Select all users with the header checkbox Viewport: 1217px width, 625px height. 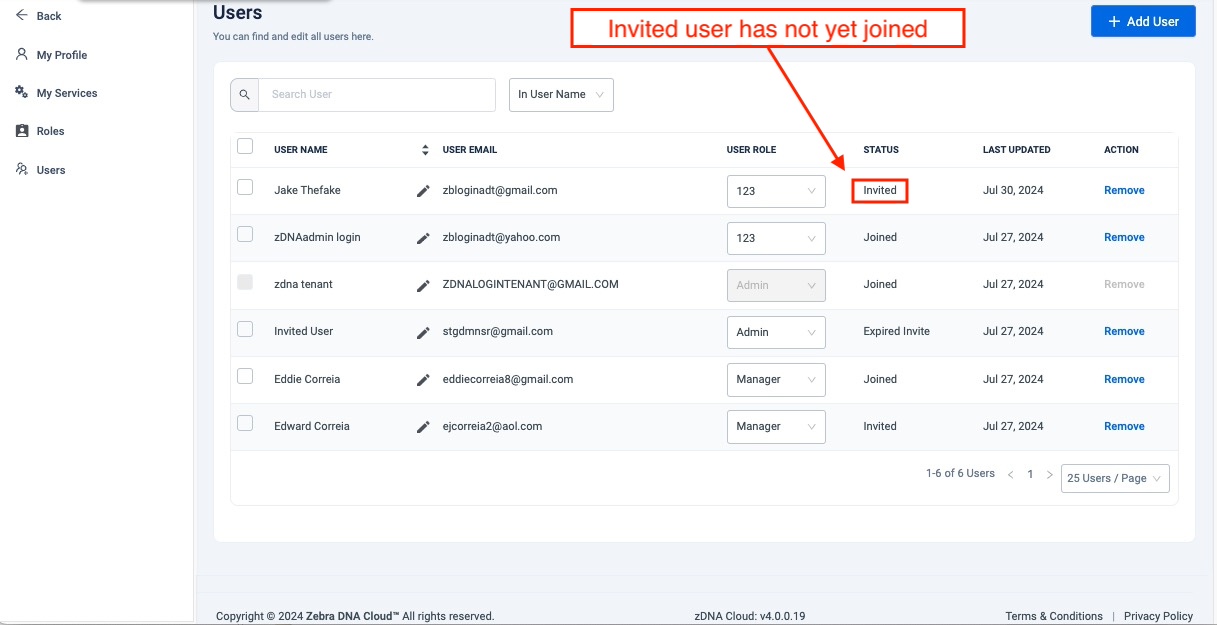coord(245,147)
